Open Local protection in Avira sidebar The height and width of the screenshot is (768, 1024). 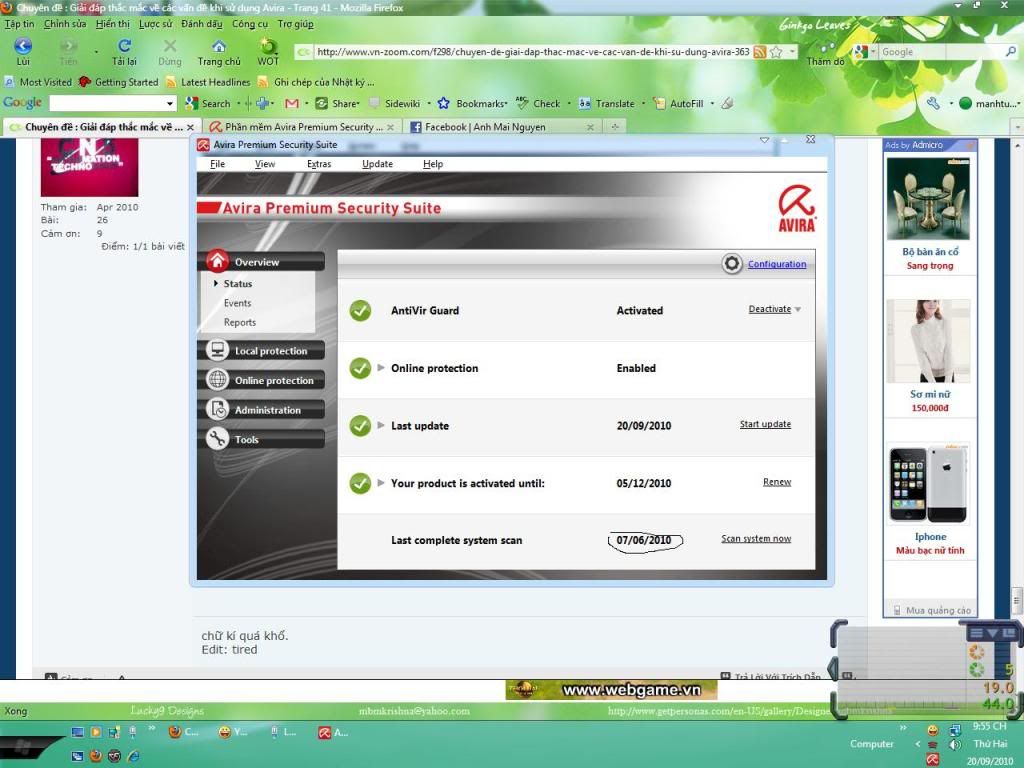(x=264, y=351)
